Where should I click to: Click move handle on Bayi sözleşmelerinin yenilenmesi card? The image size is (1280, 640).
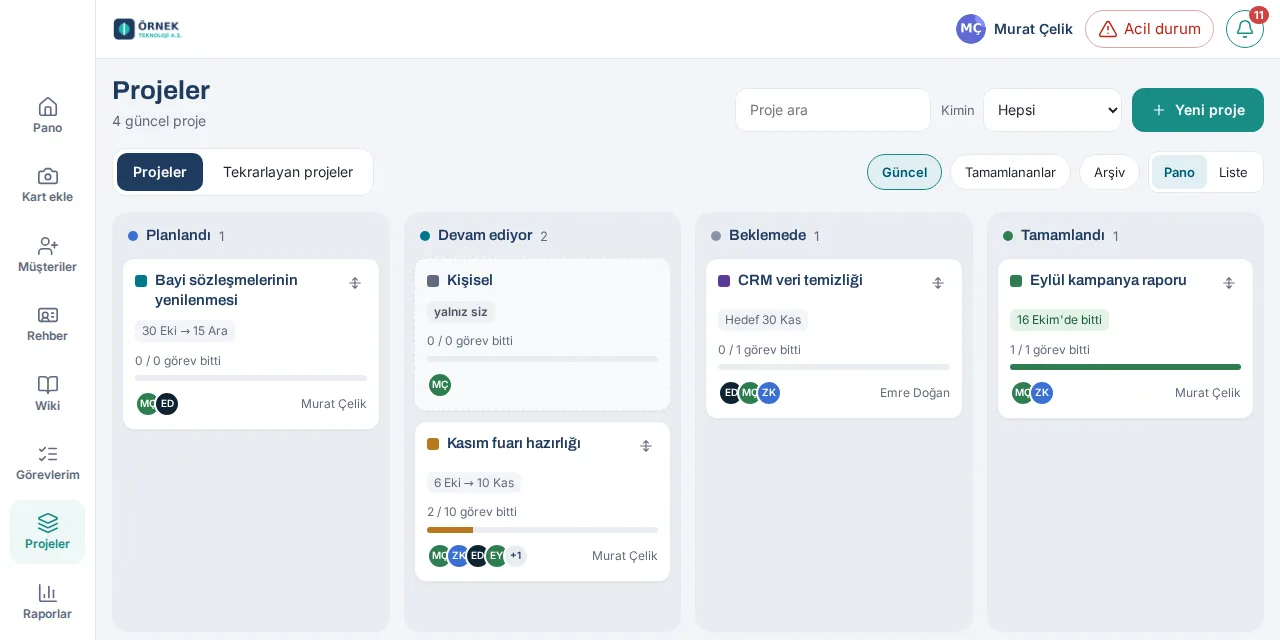point(355,283)
